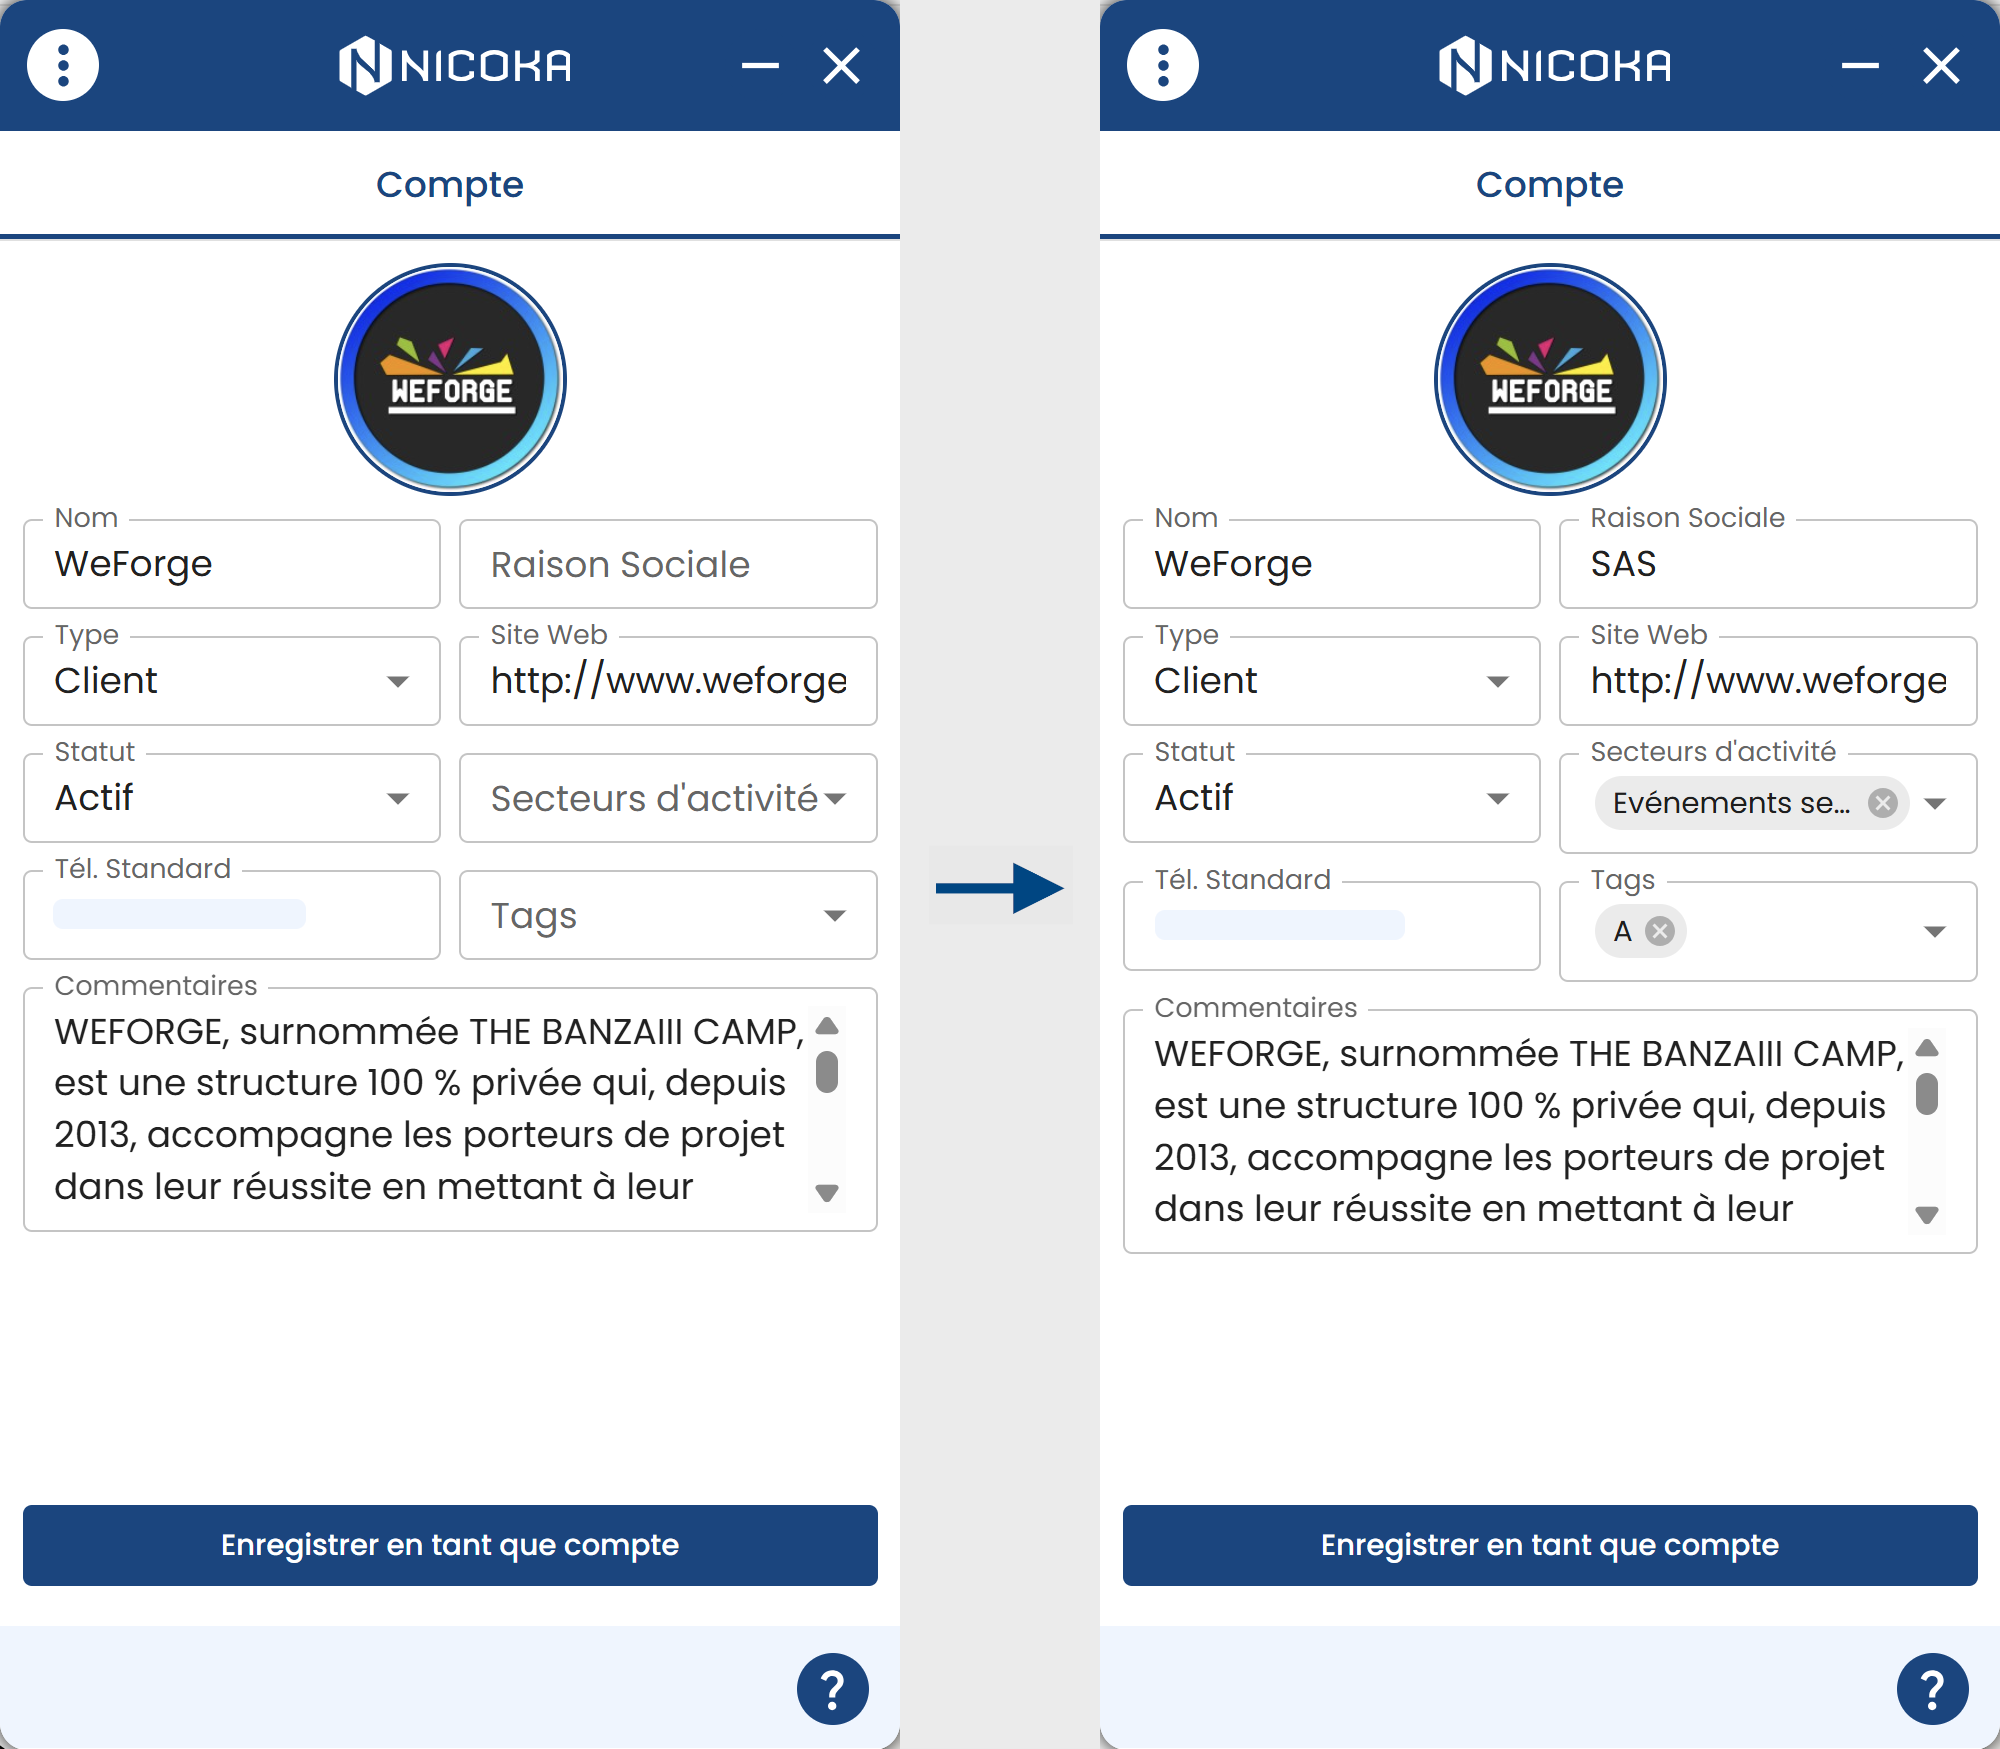Expand the Tags dropdown containing 'A' chip
2000x1749 pixels.
click(1934, 932)
